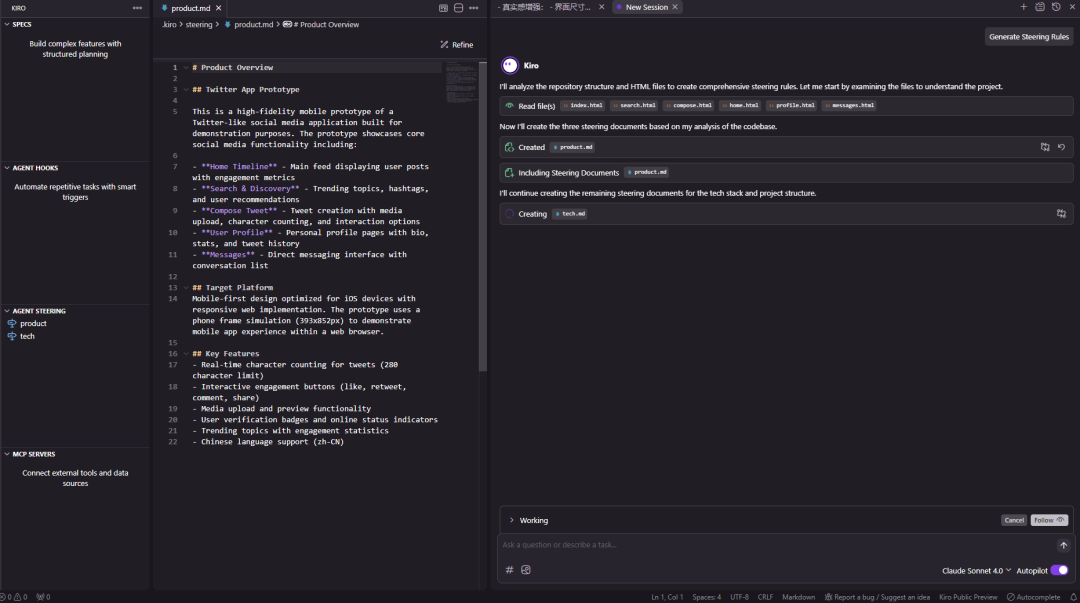Toggle the Autopilot switch
This screenshot has width=1080, height=603.
click(1059, 570)
